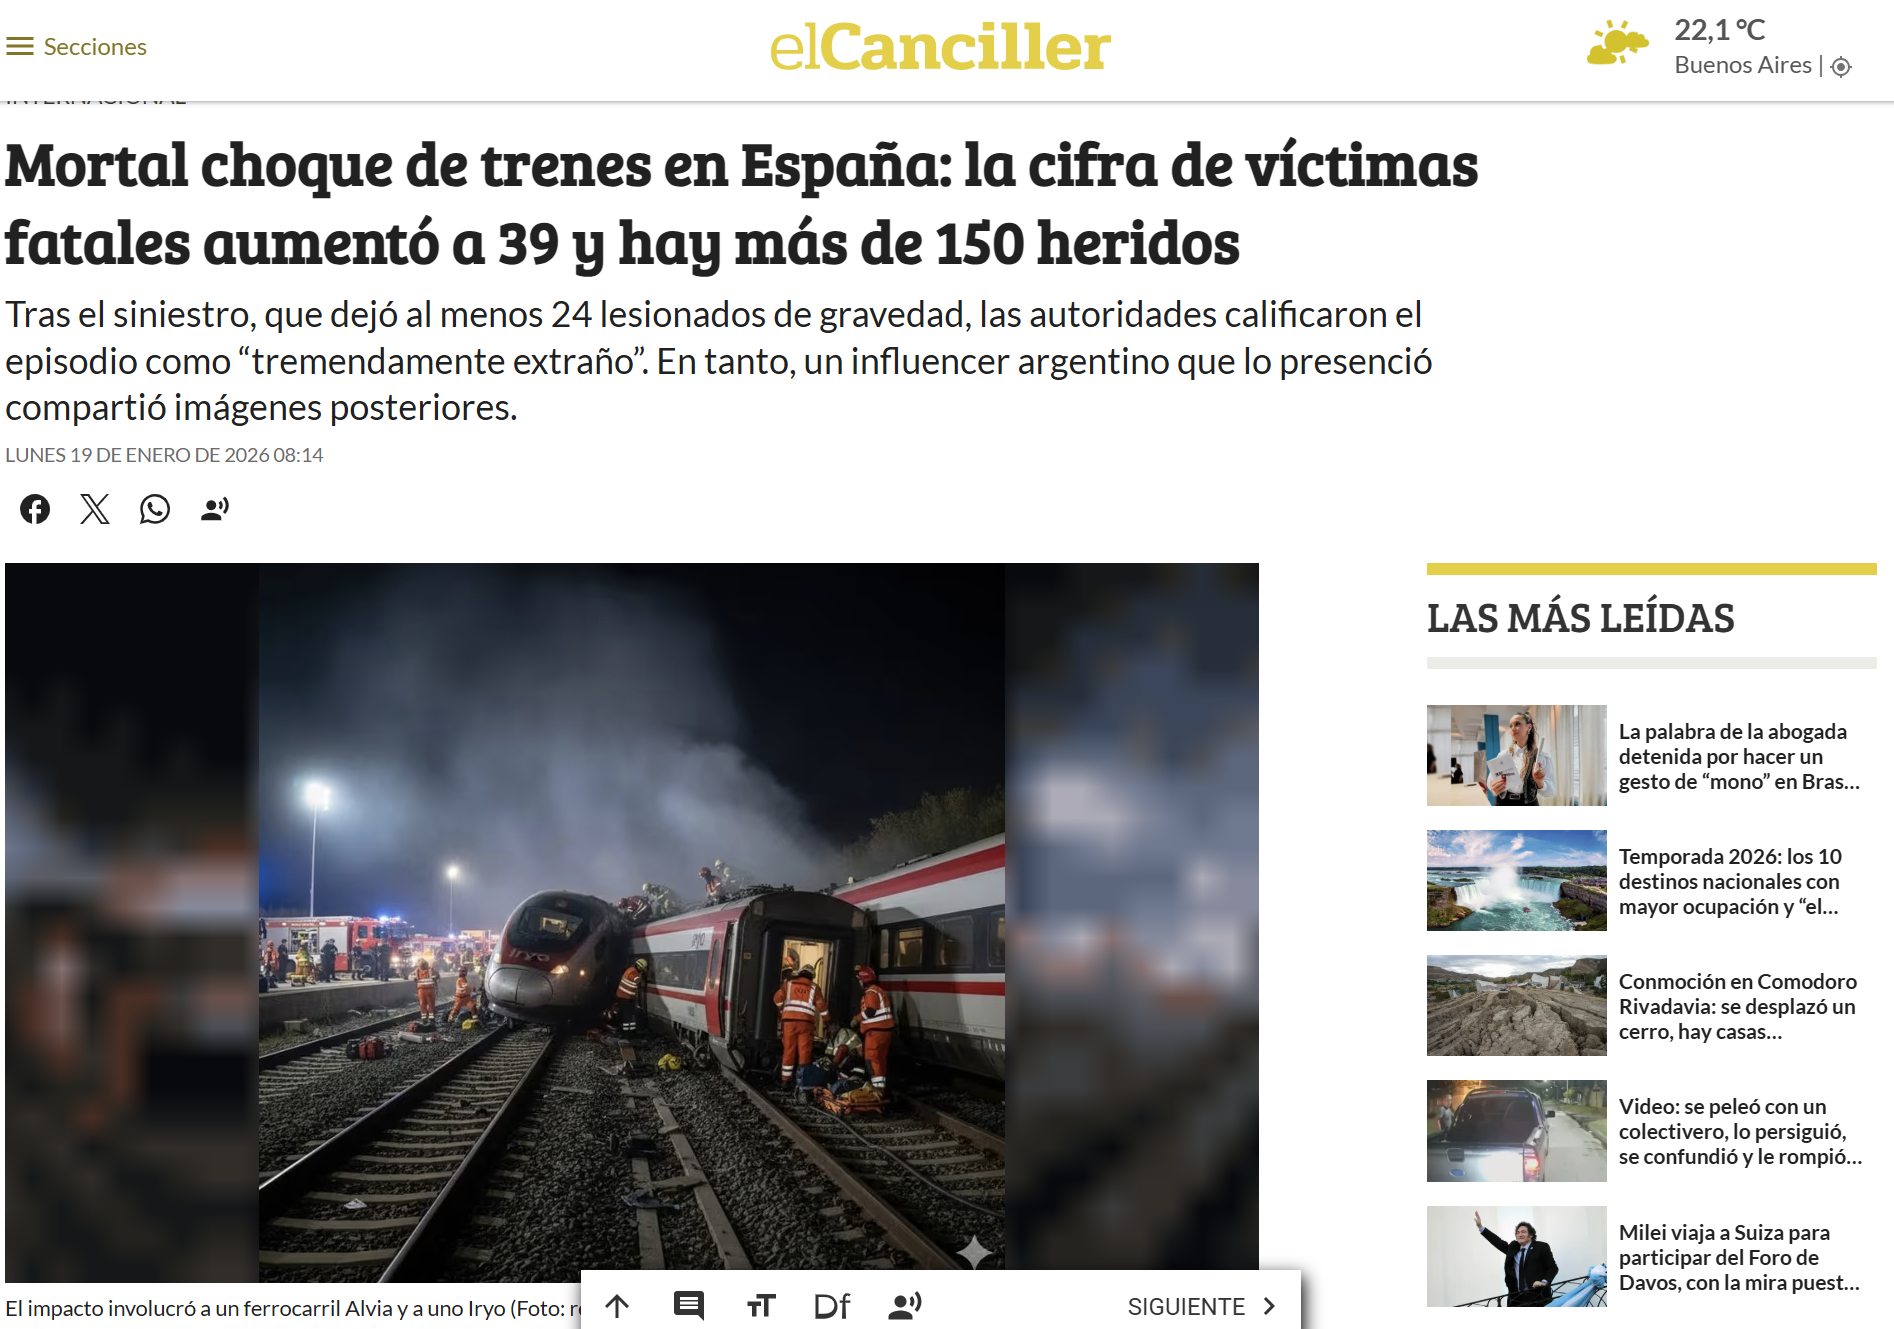Screen dimensions: 1894x1329
Task: Read 'Milei viaja a Suiza' headline
Action: point(1740,1257)
